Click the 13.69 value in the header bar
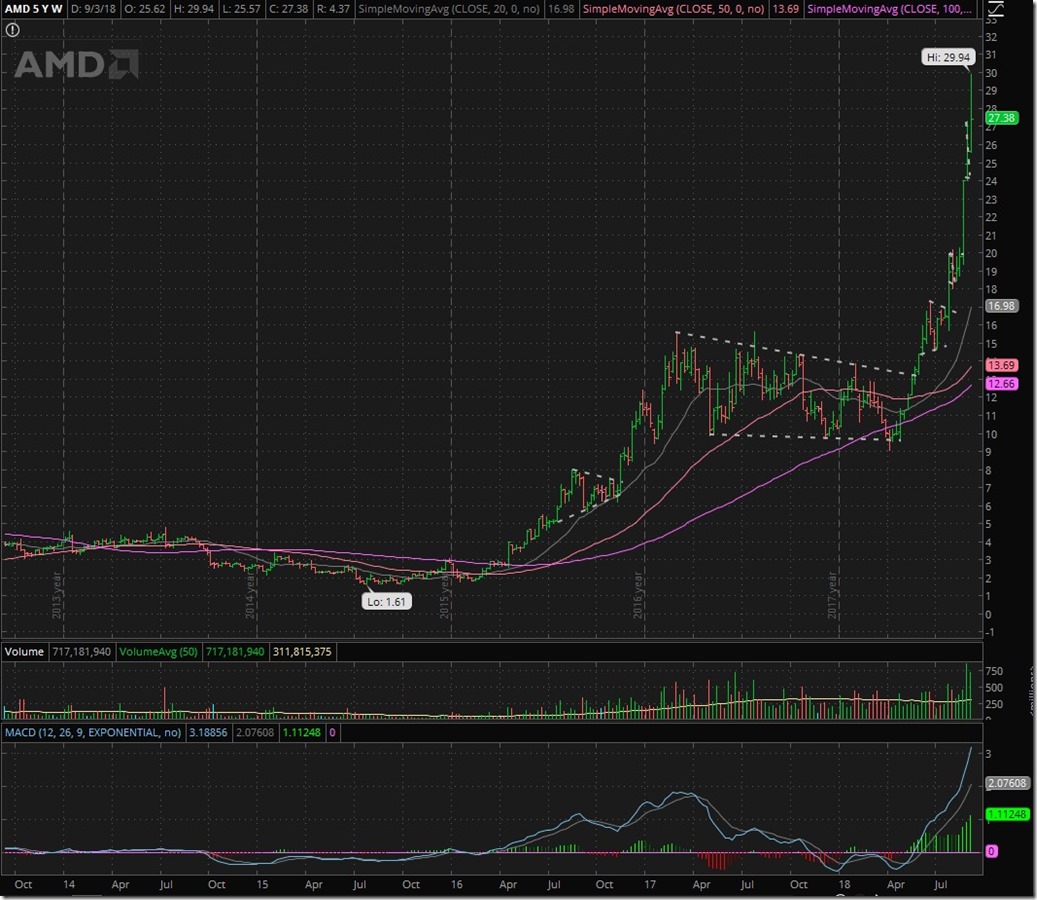 (786, 9)
